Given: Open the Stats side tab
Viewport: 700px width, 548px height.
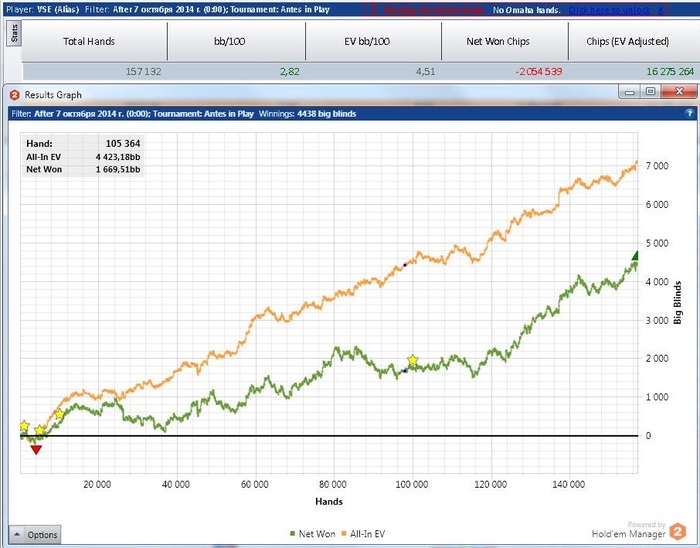Looking at the screenshot, I should click(x=13, y=33).
